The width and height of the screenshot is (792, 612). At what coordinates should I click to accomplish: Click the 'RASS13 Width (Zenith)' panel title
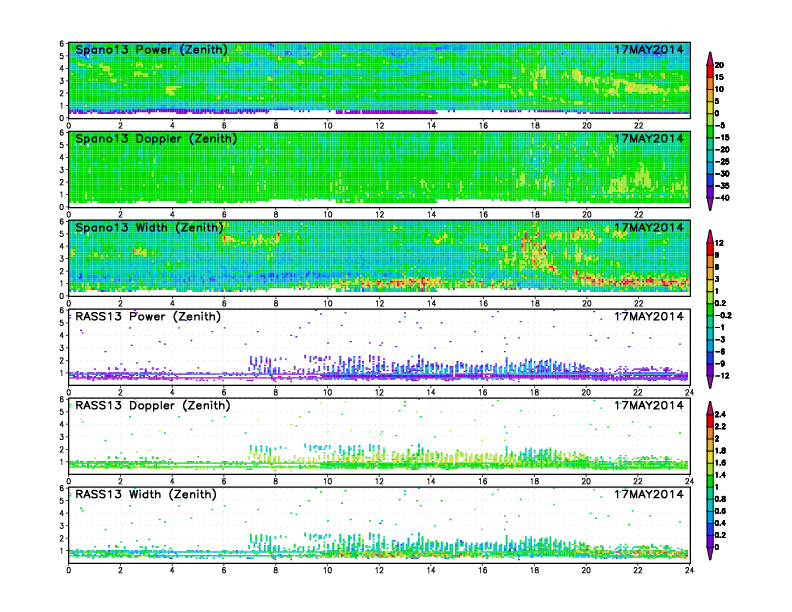[146, 494]
